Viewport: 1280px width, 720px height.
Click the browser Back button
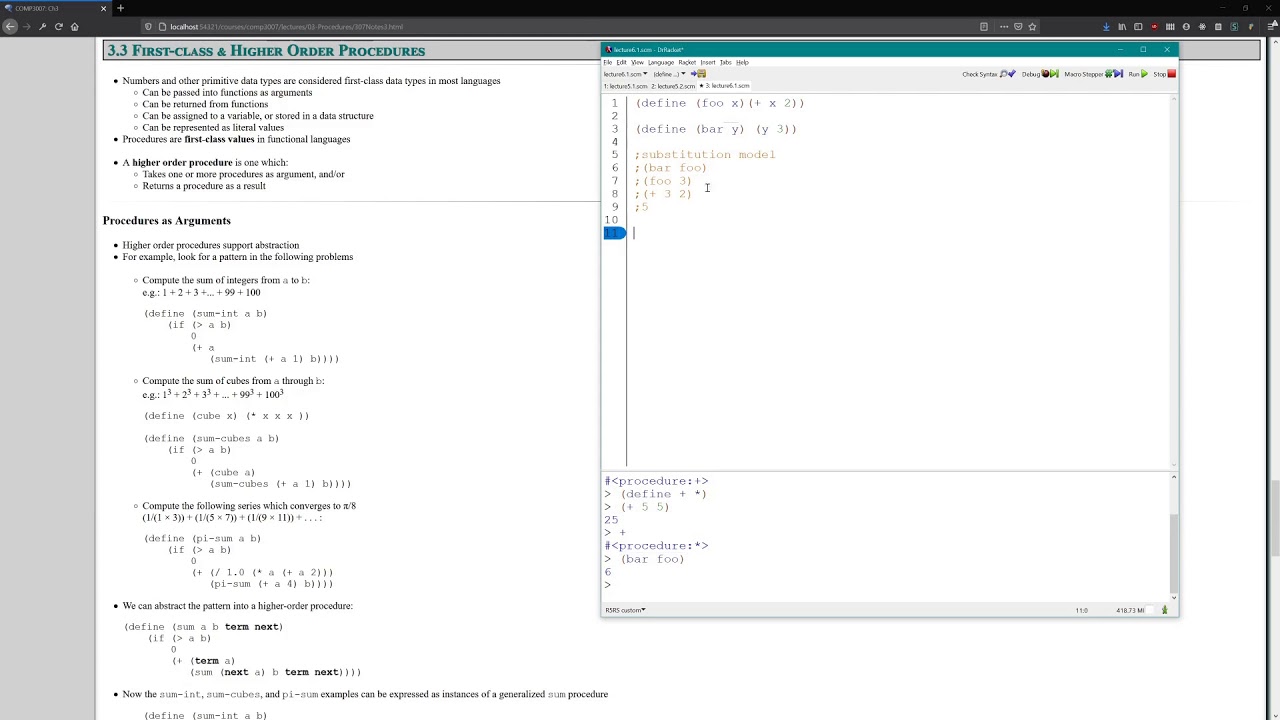(x=10, y=27)
